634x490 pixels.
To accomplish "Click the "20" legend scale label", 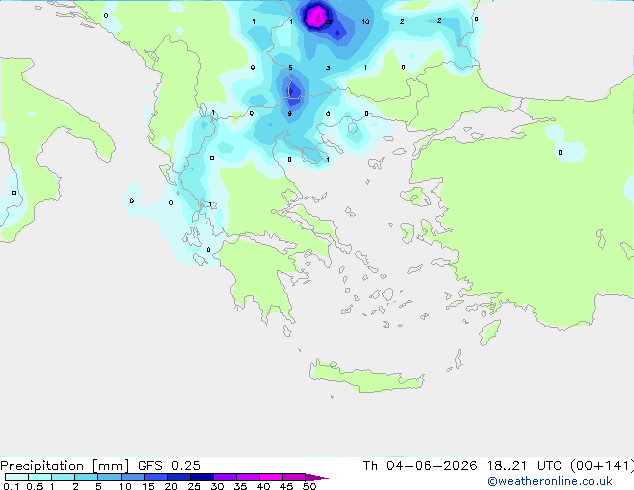I will pos(171,486).
